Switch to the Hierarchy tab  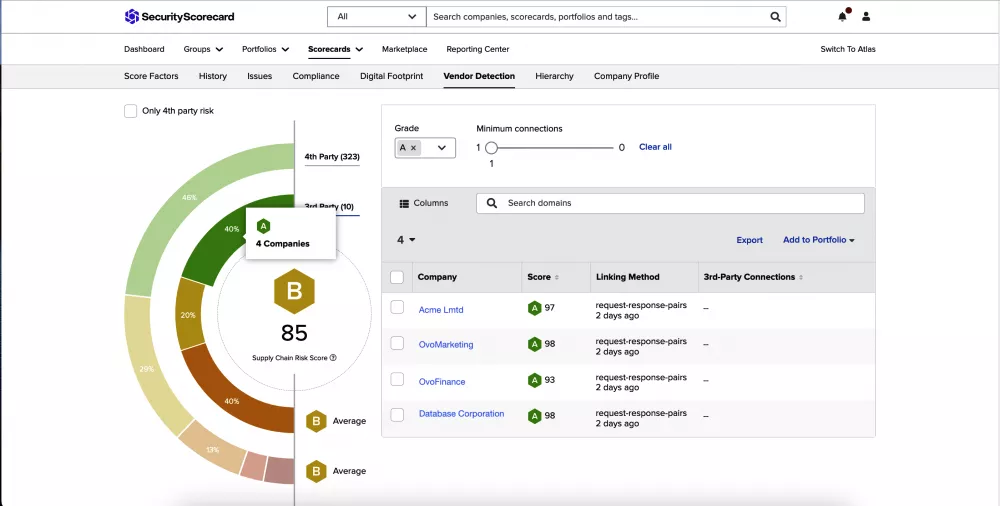point(554,76)
